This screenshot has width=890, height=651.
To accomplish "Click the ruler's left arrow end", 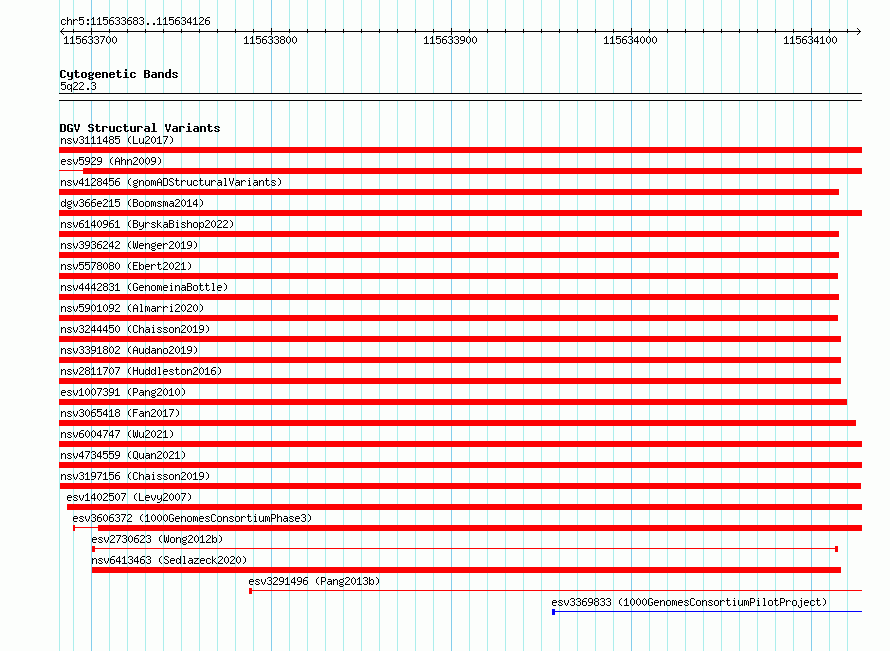I will [62, 32].
